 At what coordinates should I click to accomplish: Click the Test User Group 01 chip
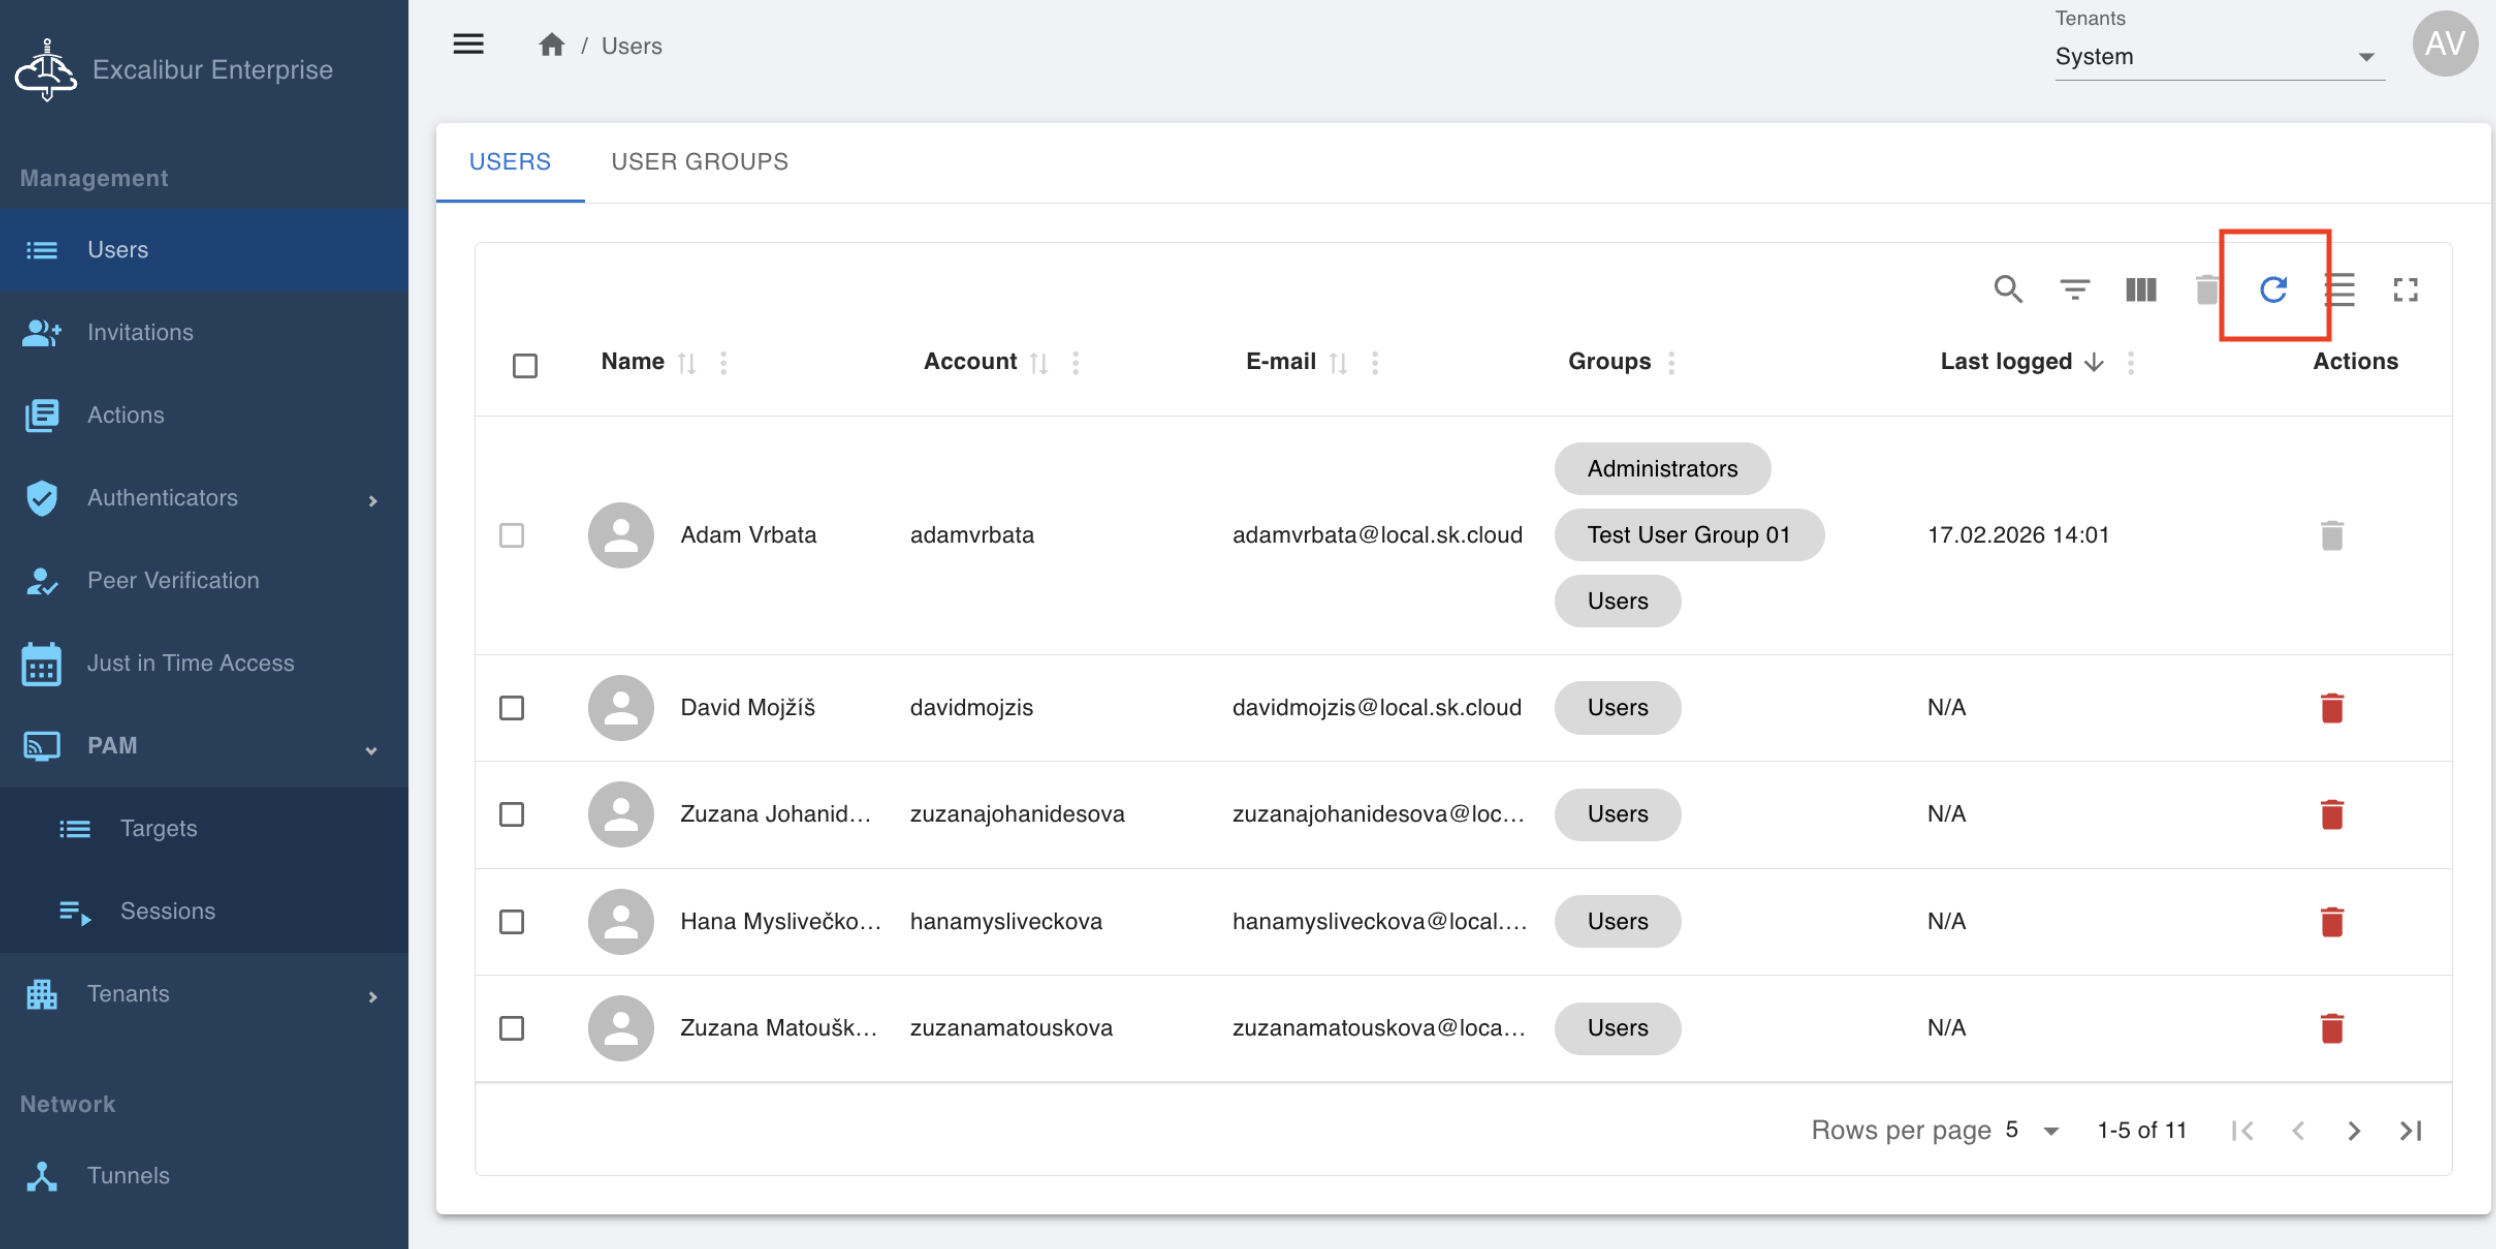tap(1688, 535)
